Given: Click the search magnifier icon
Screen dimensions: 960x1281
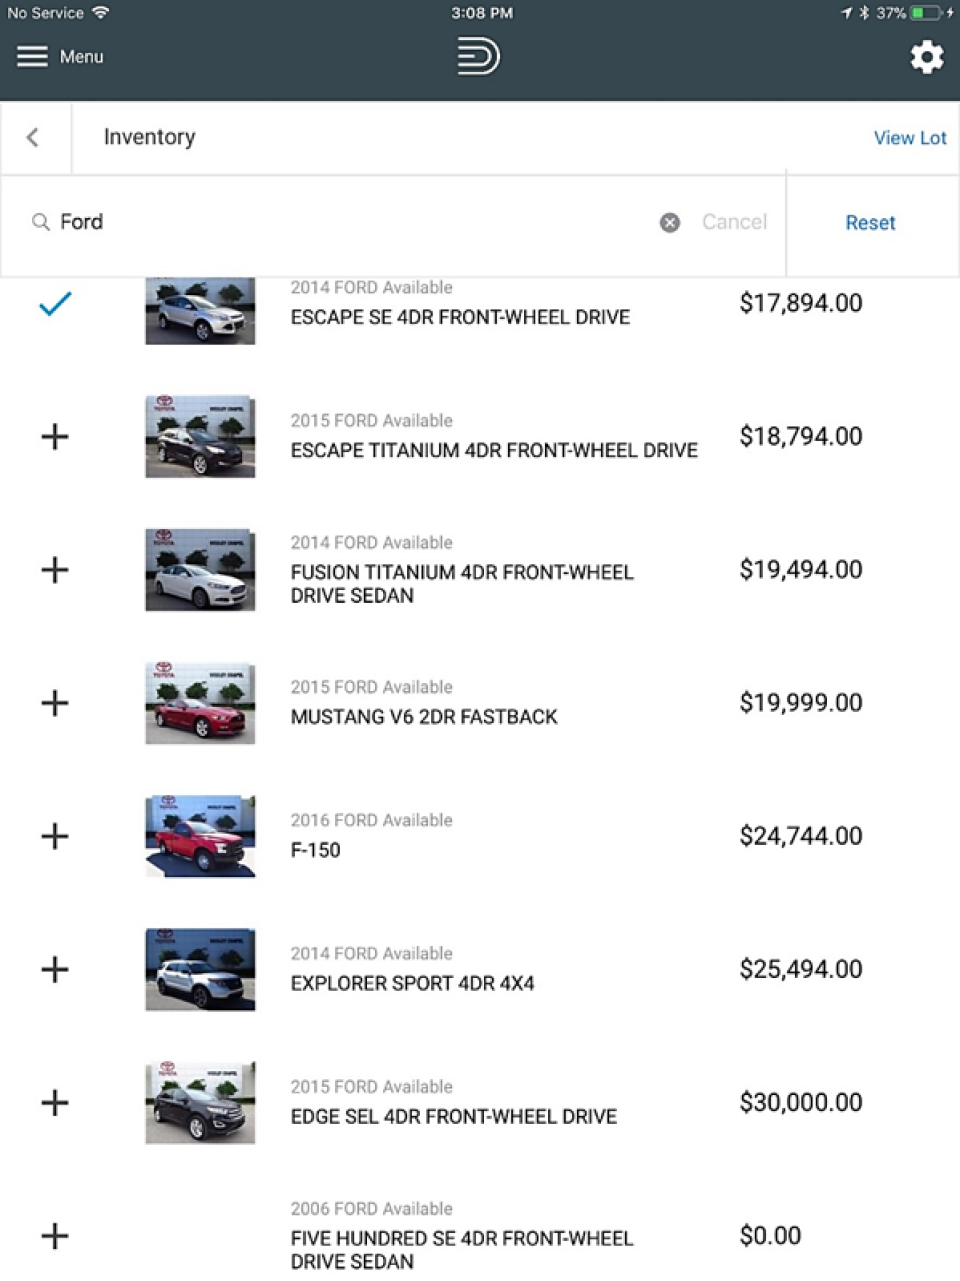Looking at the screenshot, I should click(x=41, y=222).
